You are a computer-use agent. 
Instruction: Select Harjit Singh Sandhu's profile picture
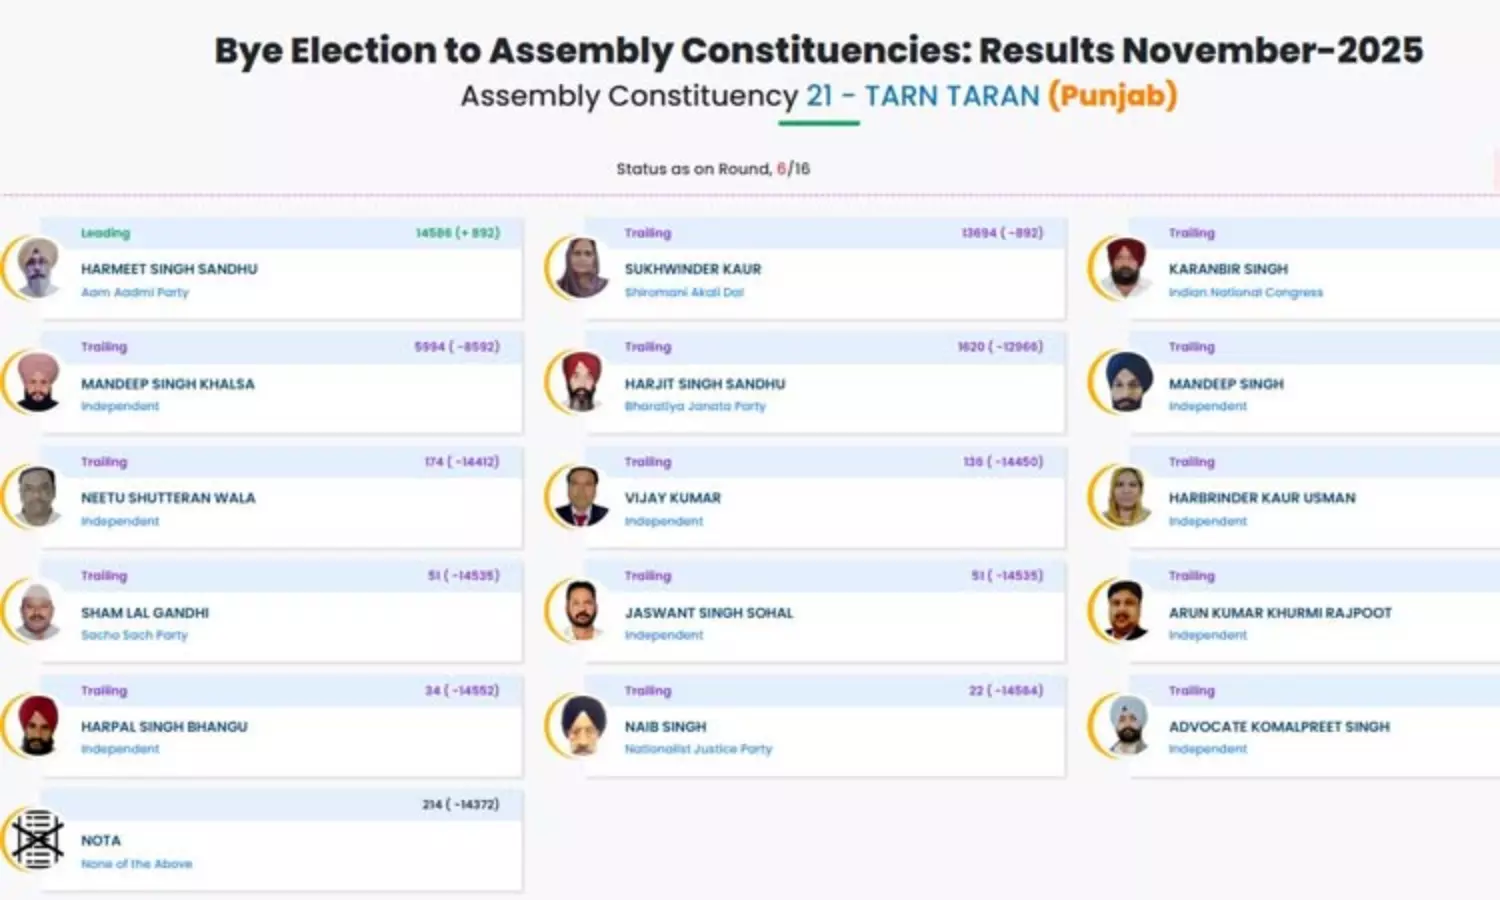pyautogui.click(x=582, y=382)
